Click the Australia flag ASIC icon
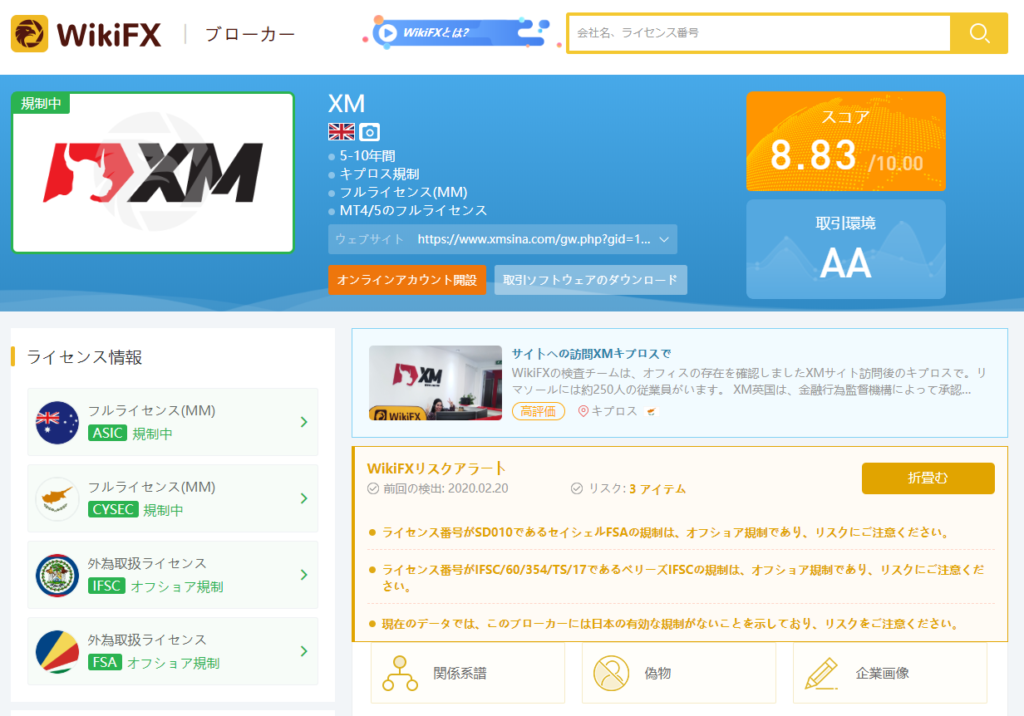This screenshot has height=716, width=1024. click(57, 422)
